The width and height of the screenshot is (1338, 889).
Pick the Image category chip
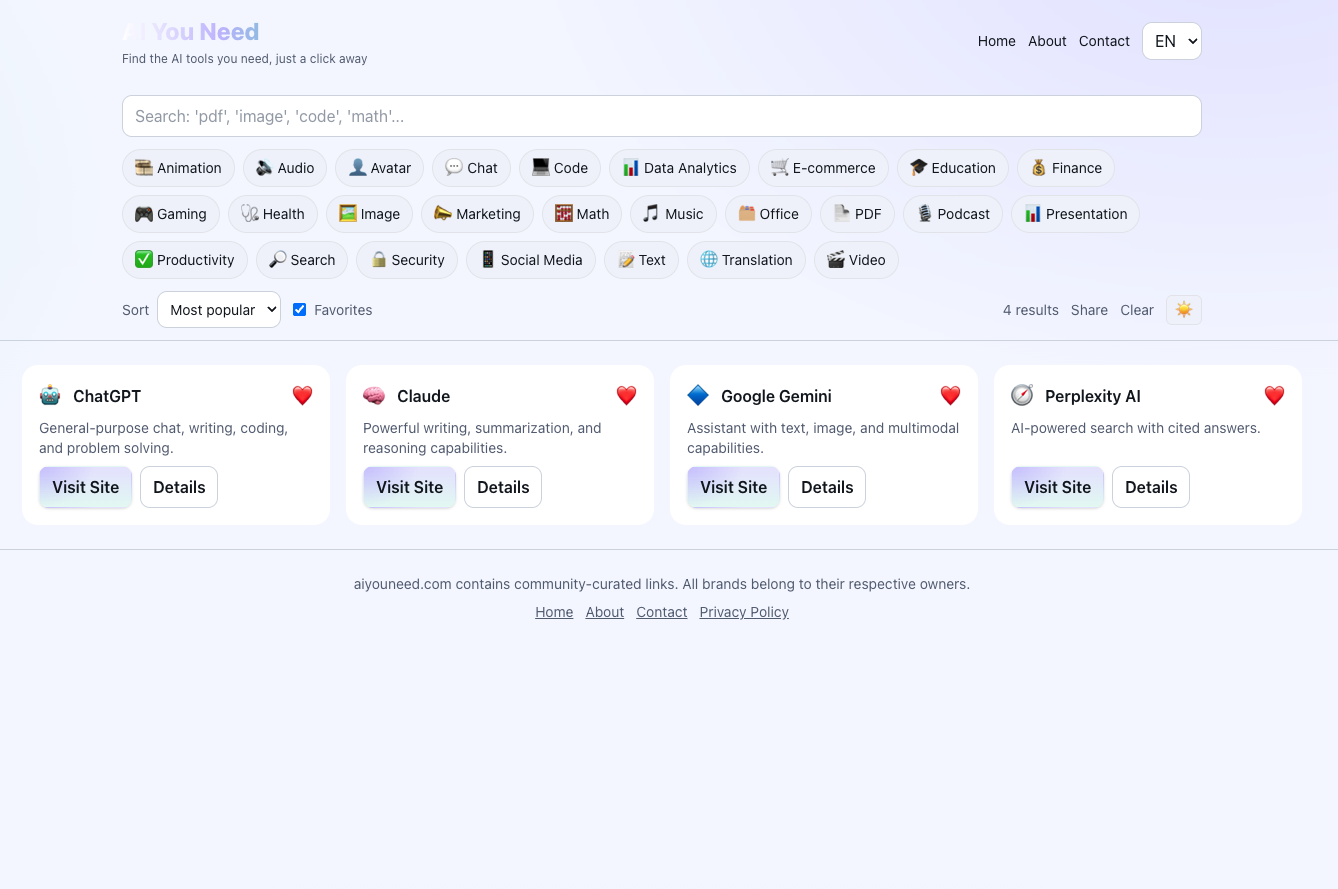(369, 214)
